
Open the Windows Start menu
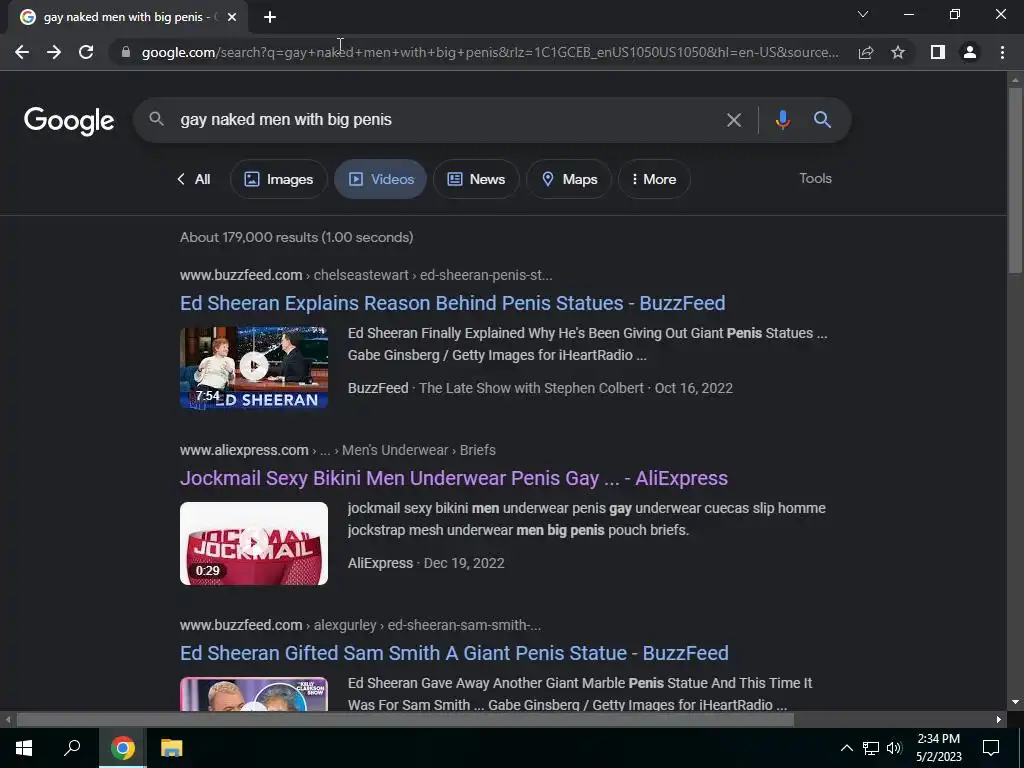point(24,748)
